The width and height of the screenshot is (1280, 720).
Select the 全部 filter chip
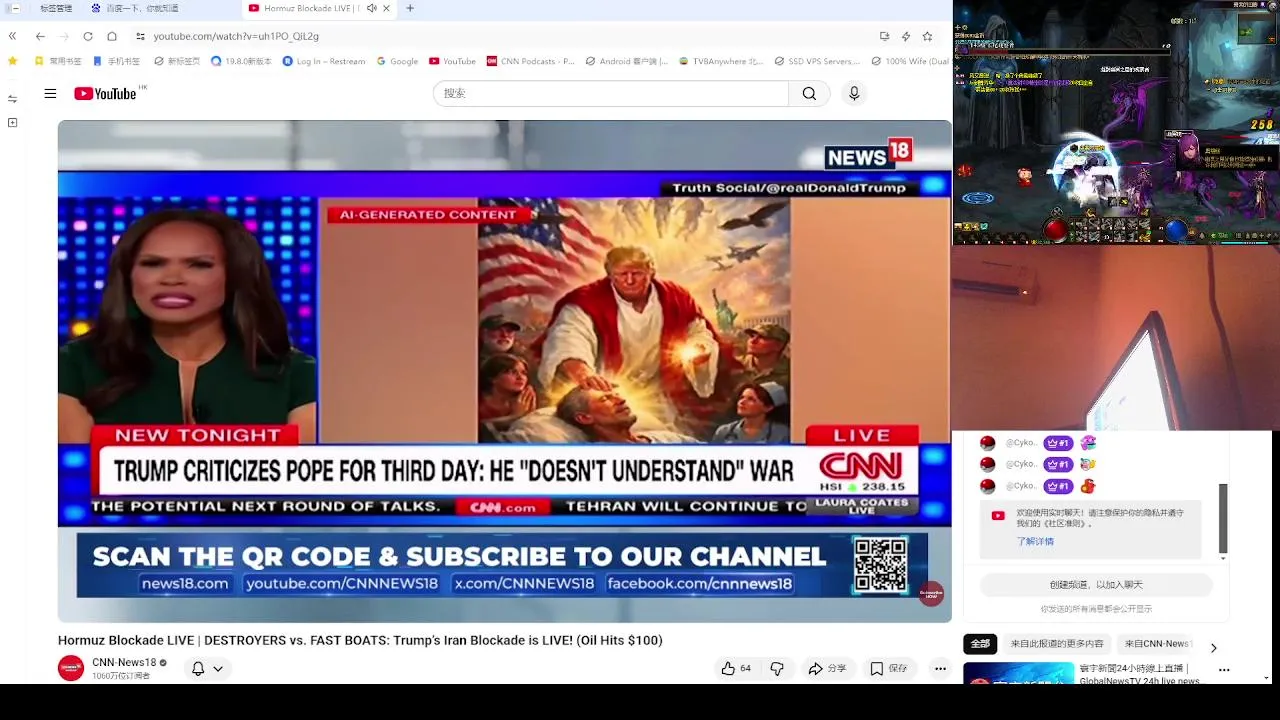click(980, 644)
